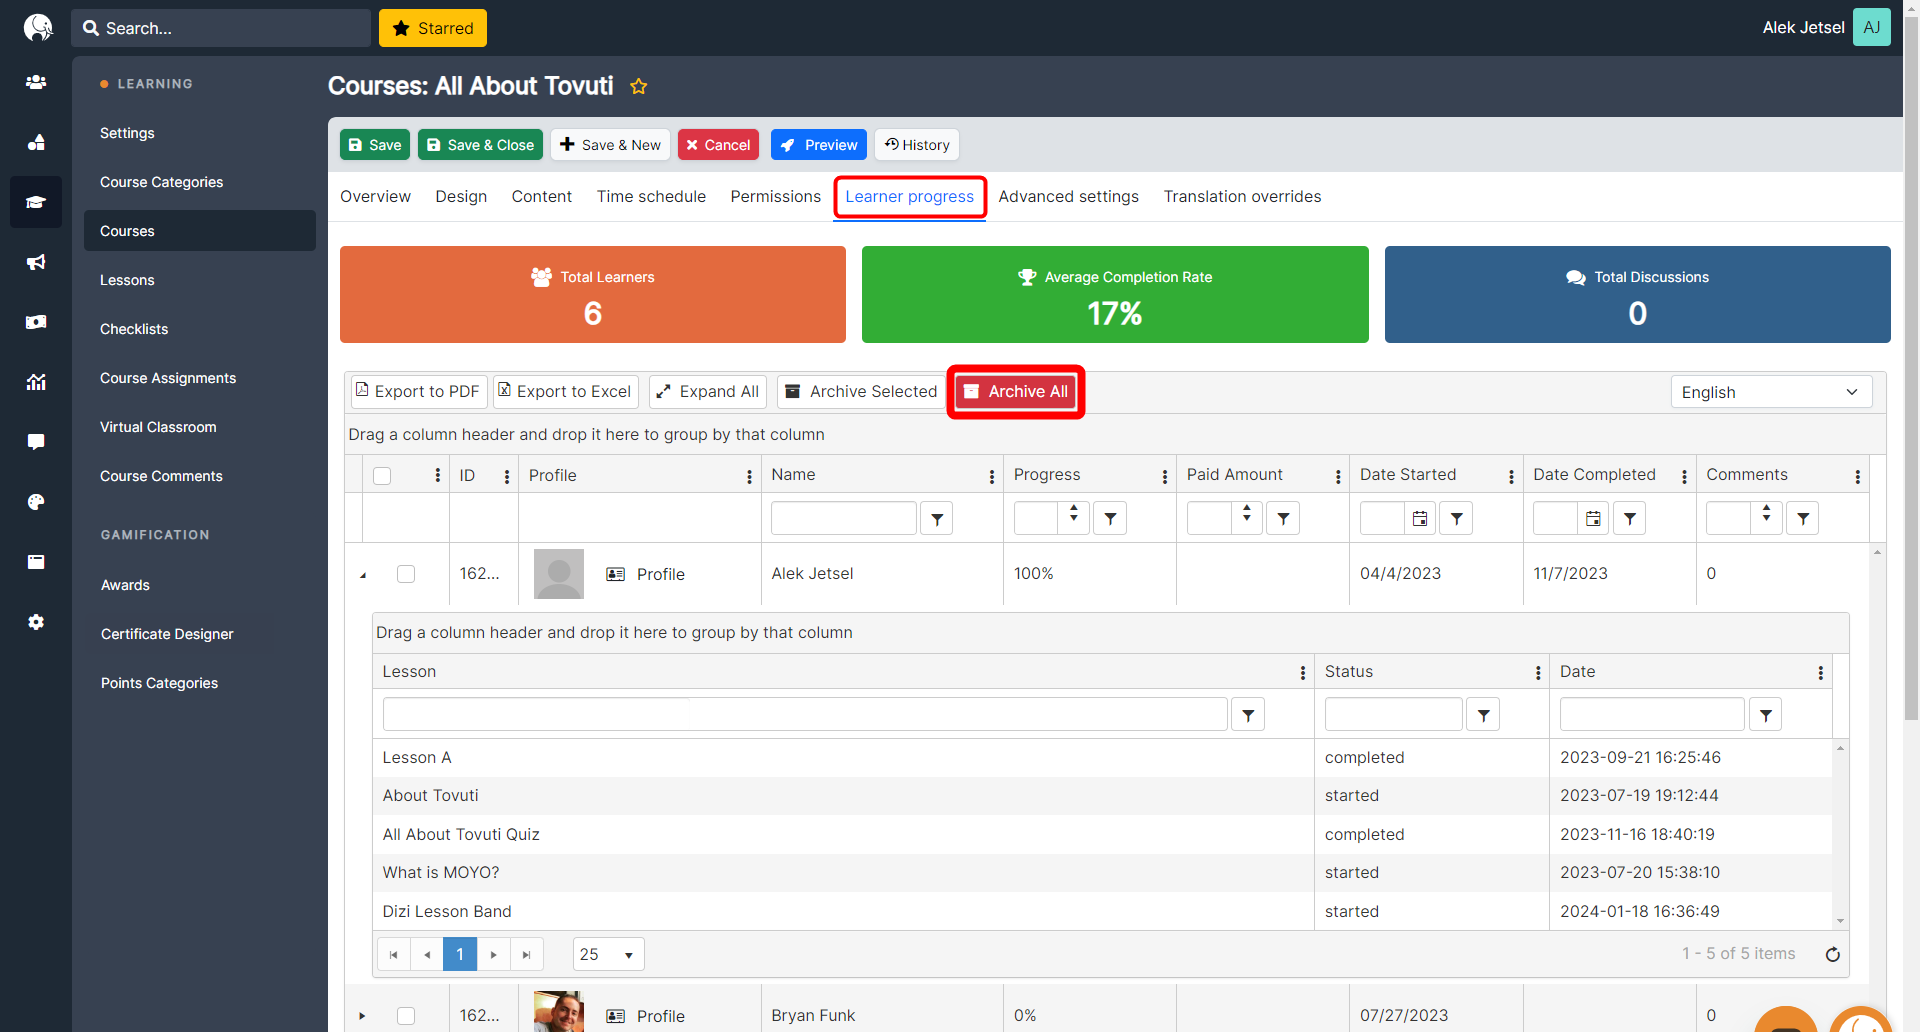The image size is (1920, 1032).
Task: Click the AJ user avatar
Action: tap(1871, 27)
